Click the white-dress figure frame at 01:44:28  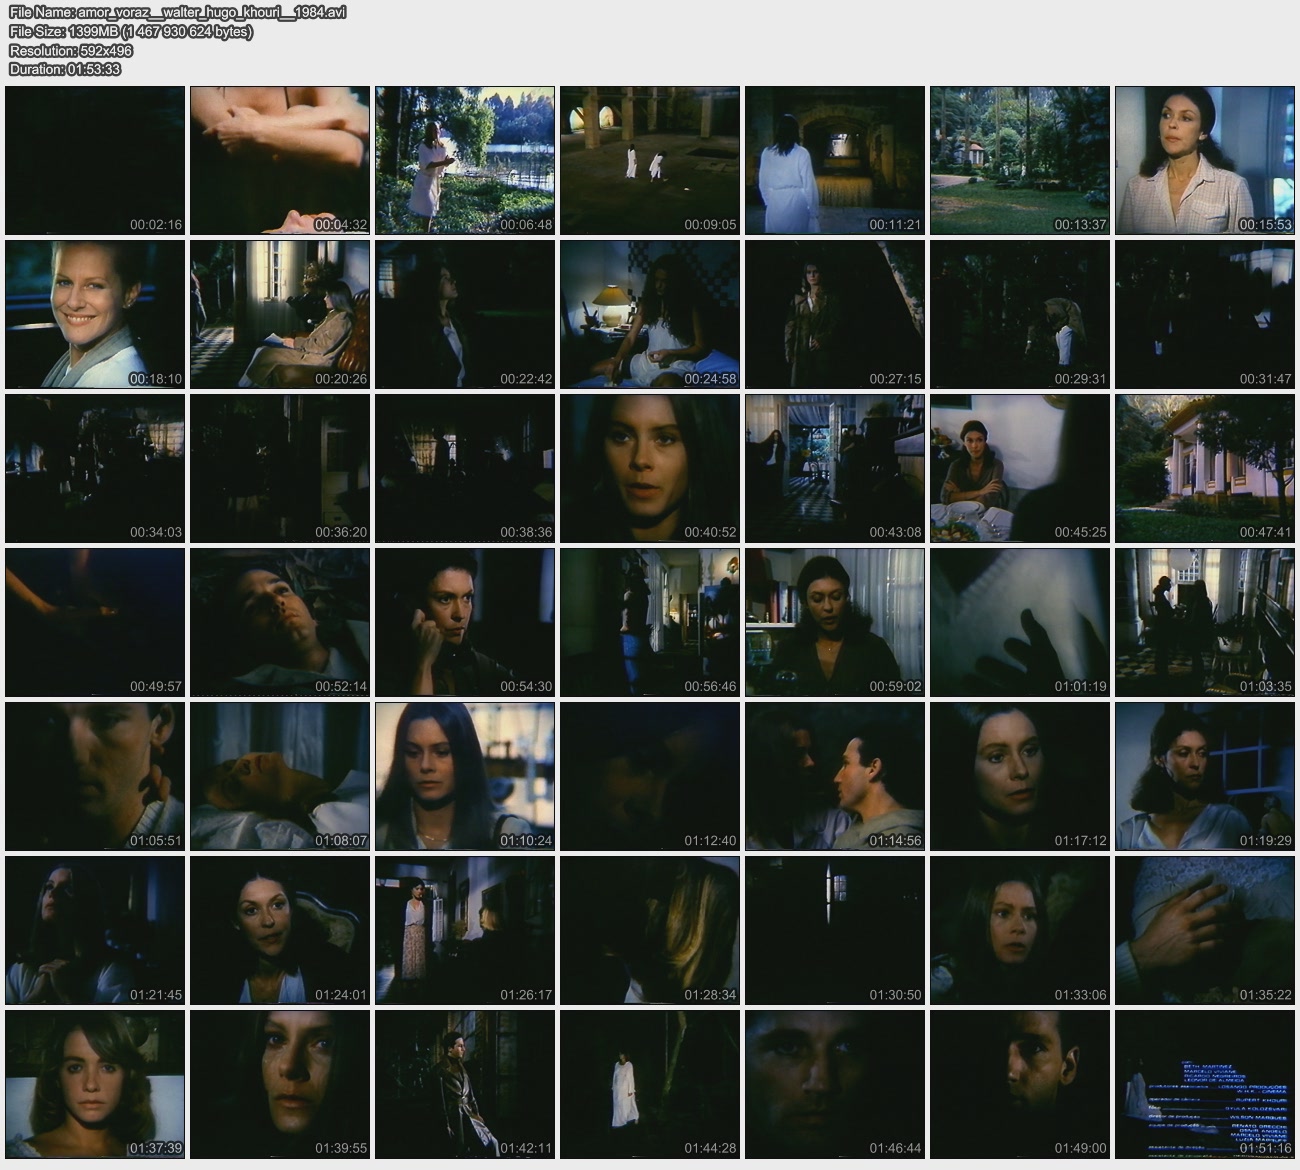649,1084
